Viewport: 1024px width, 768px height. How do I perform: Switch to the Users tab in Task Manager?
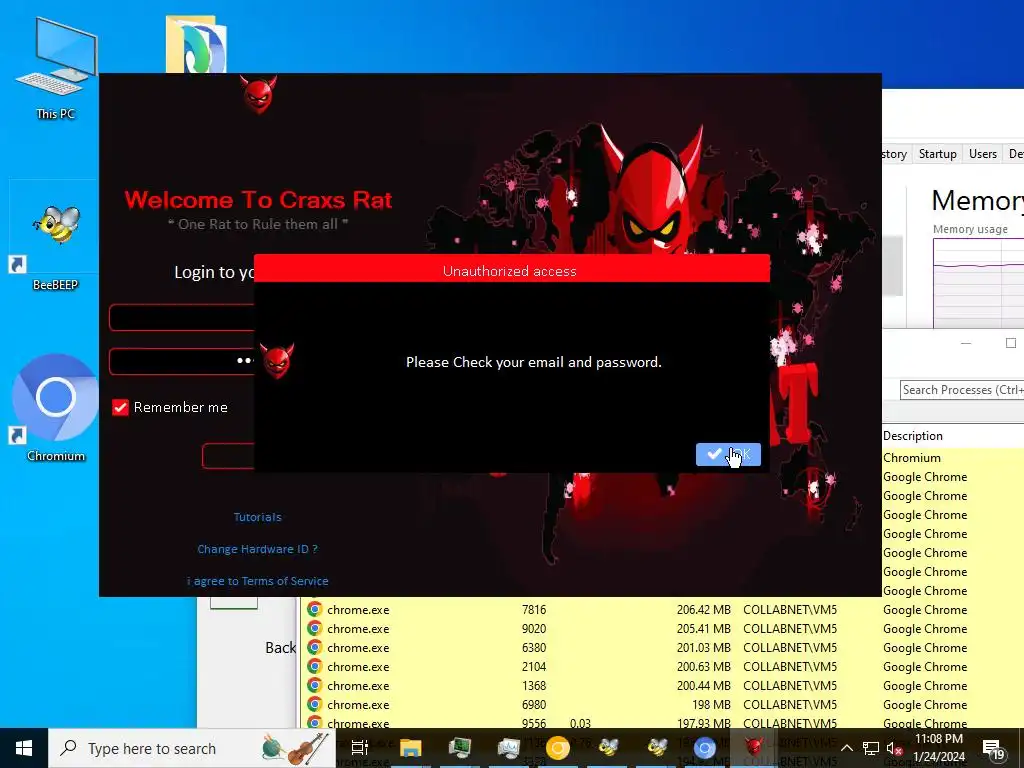[x=982, y=153]
